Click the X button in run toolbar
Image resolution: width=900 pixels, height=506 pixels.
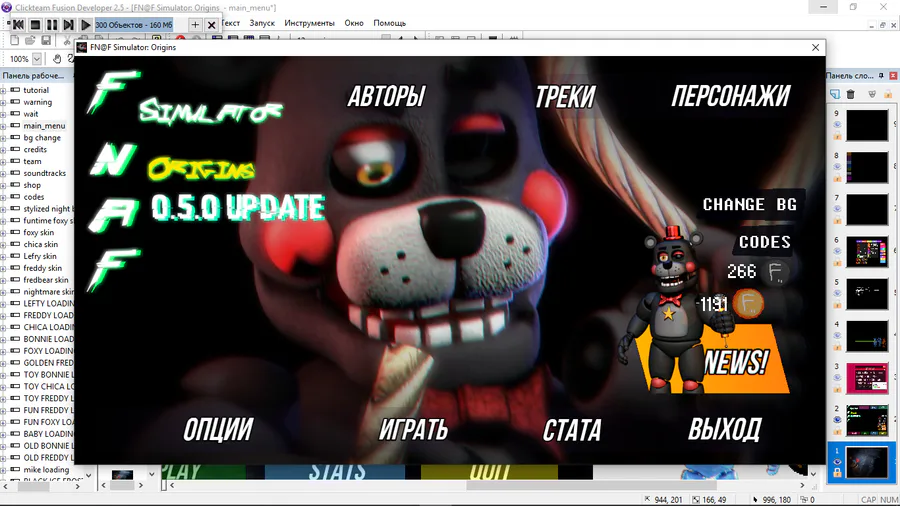coord(211,25)
